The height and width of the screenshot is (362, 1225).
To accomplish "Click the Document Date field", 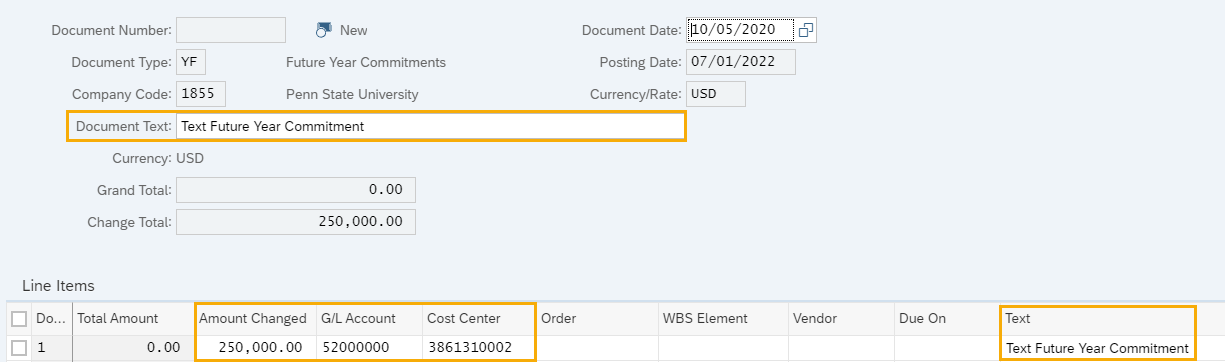I will tap(740, 30).
